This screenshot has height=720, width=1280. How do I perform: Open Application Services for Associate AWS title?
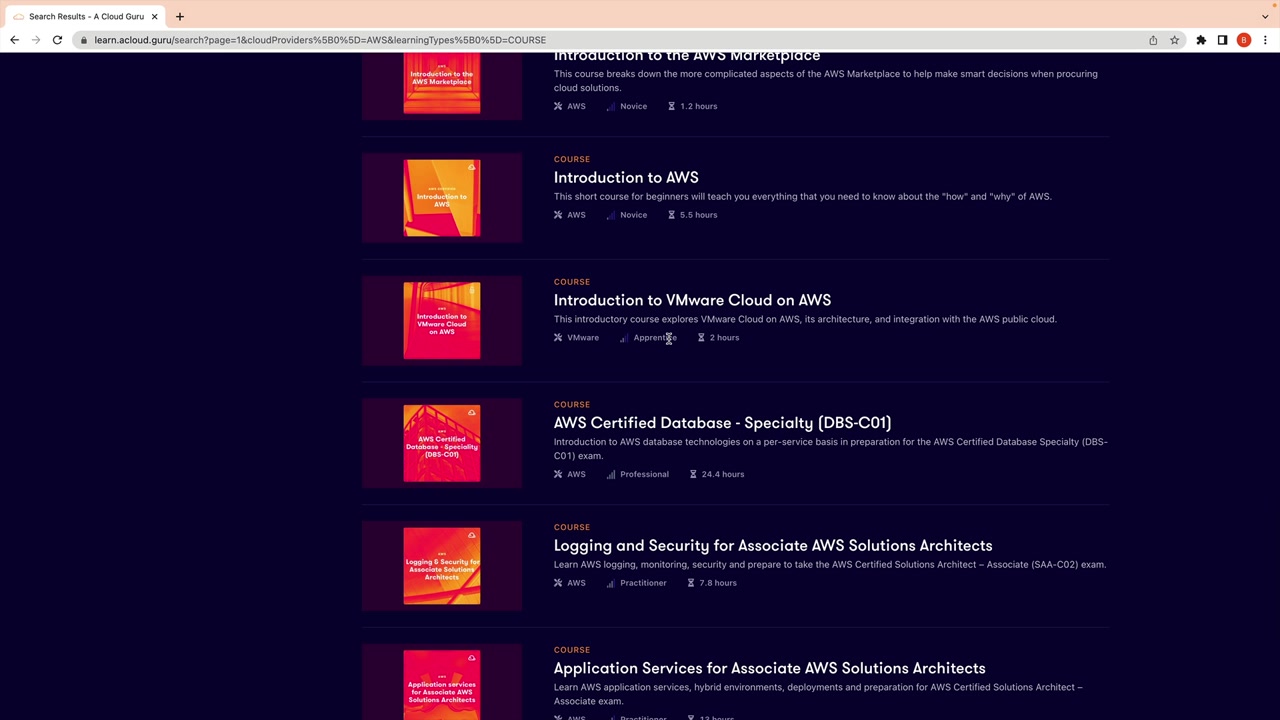769,668
